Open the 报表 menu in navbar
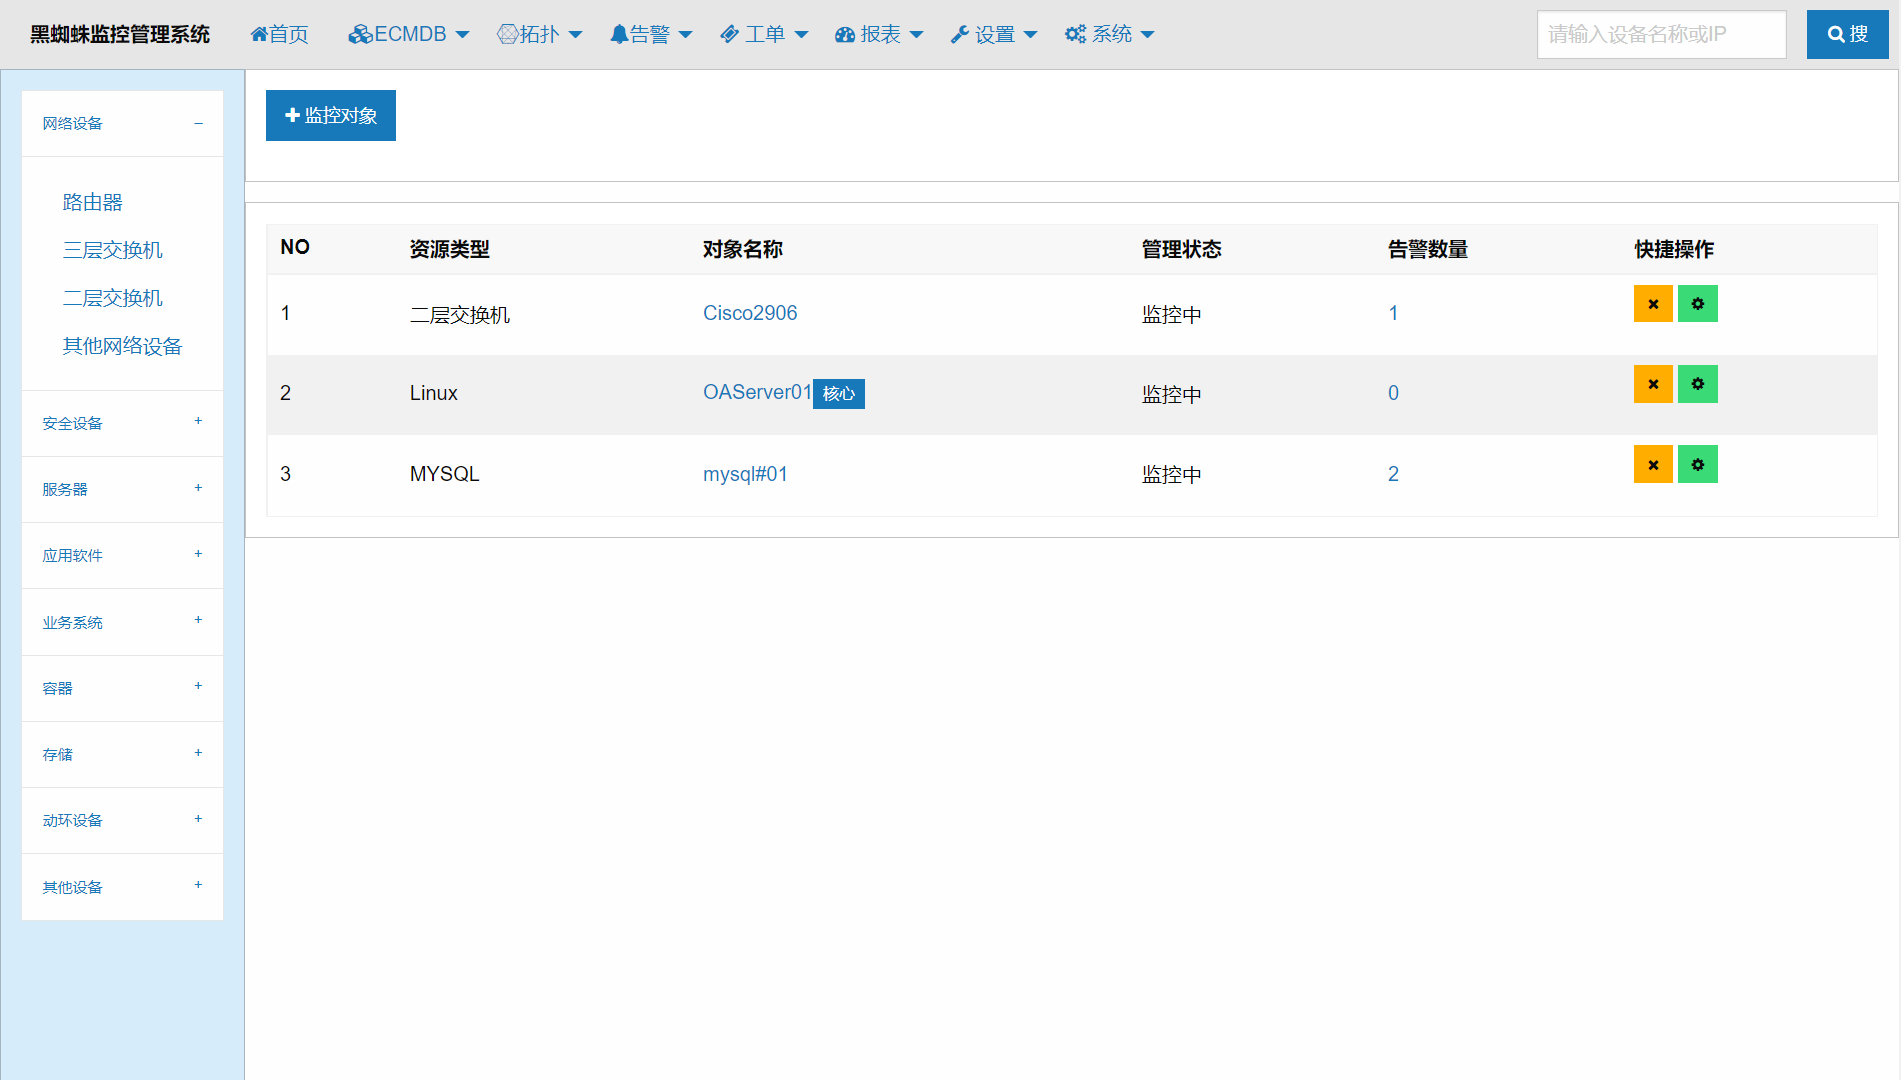 click(x=878, y=35)
